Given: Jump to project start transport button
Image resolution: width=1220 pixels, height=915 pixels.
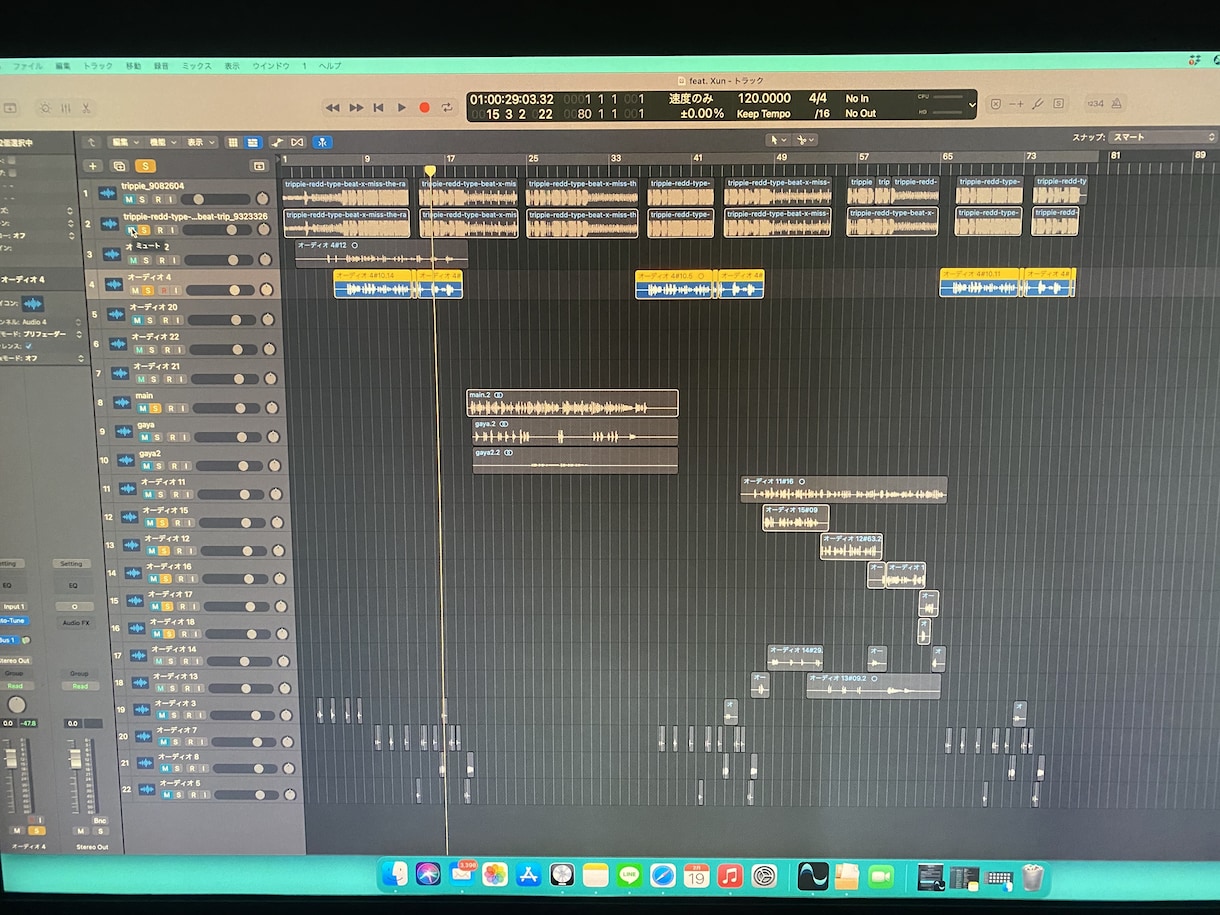Looking at the screenshot, I should pyautogui.click(x=379, y=107).
